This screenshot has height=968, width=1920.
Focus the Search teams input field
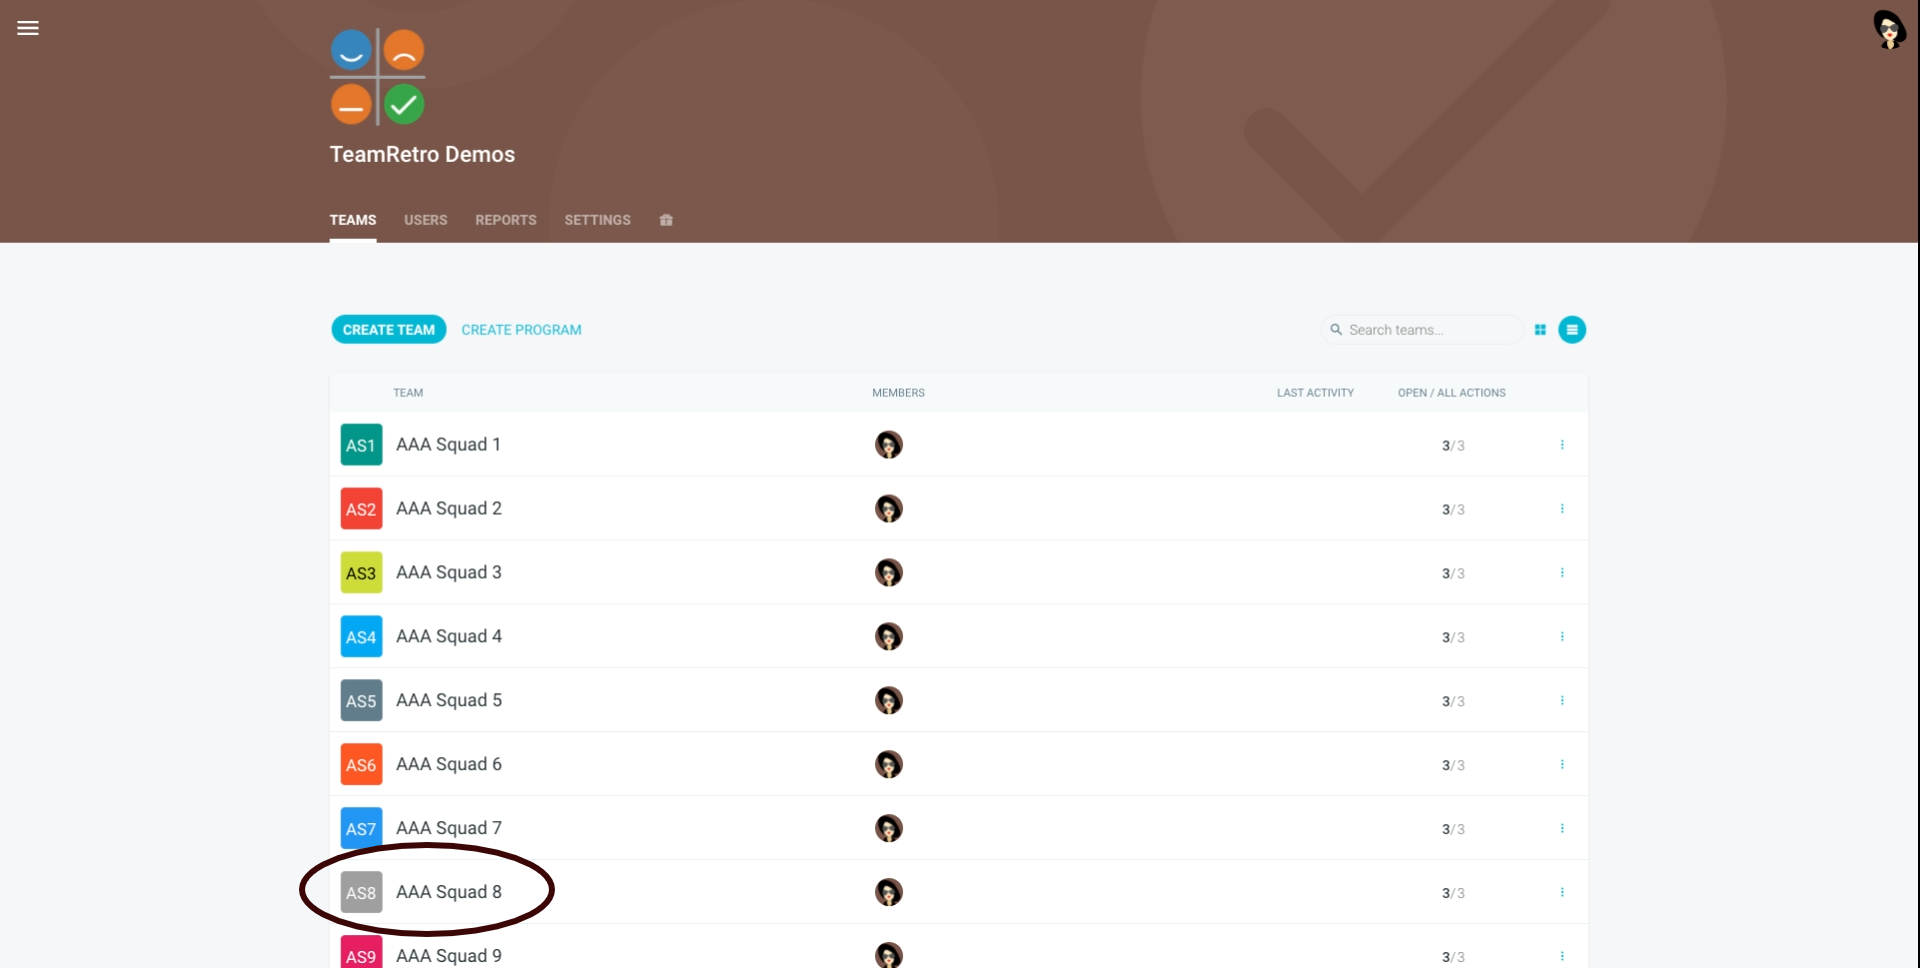click(1422, 330)
